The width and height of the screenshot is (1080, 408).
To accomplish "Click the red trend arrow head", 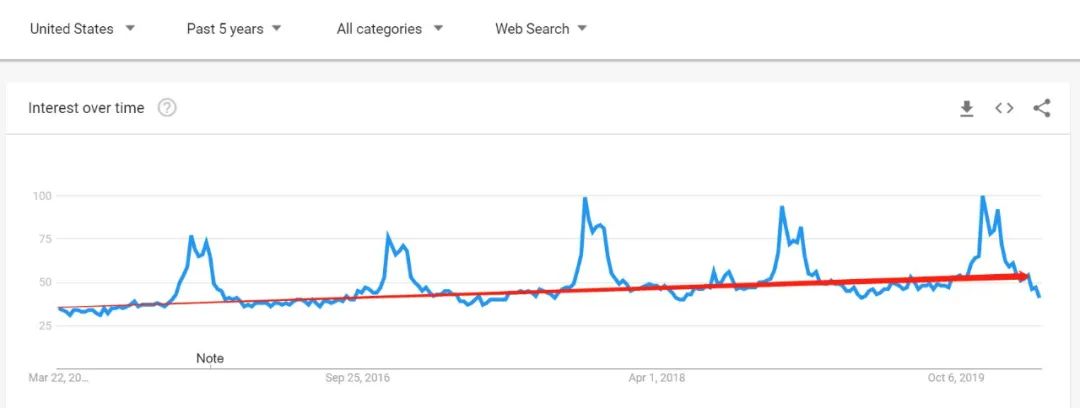I will (x=1023, y=276).
